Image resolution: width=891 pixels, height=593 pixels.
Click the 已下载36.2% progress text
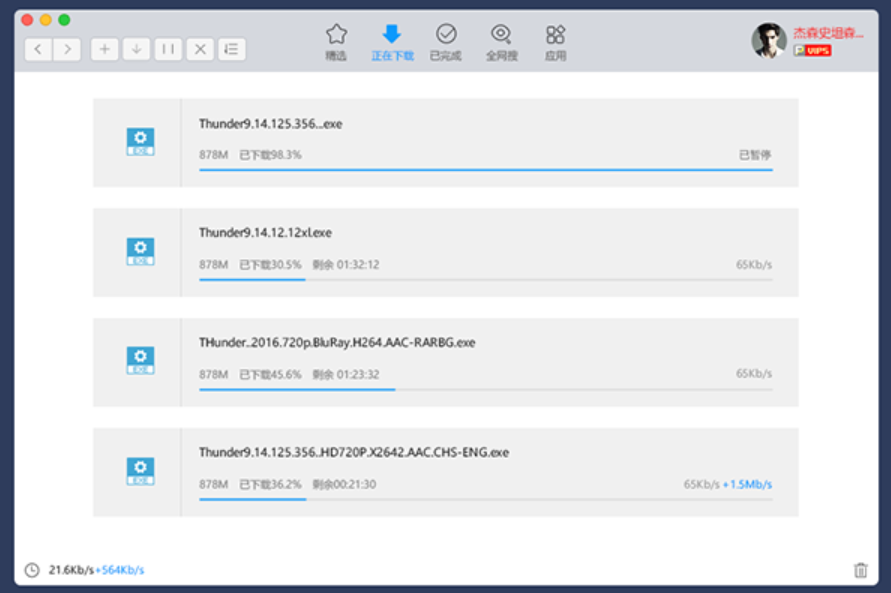click(x=270, y=485)
